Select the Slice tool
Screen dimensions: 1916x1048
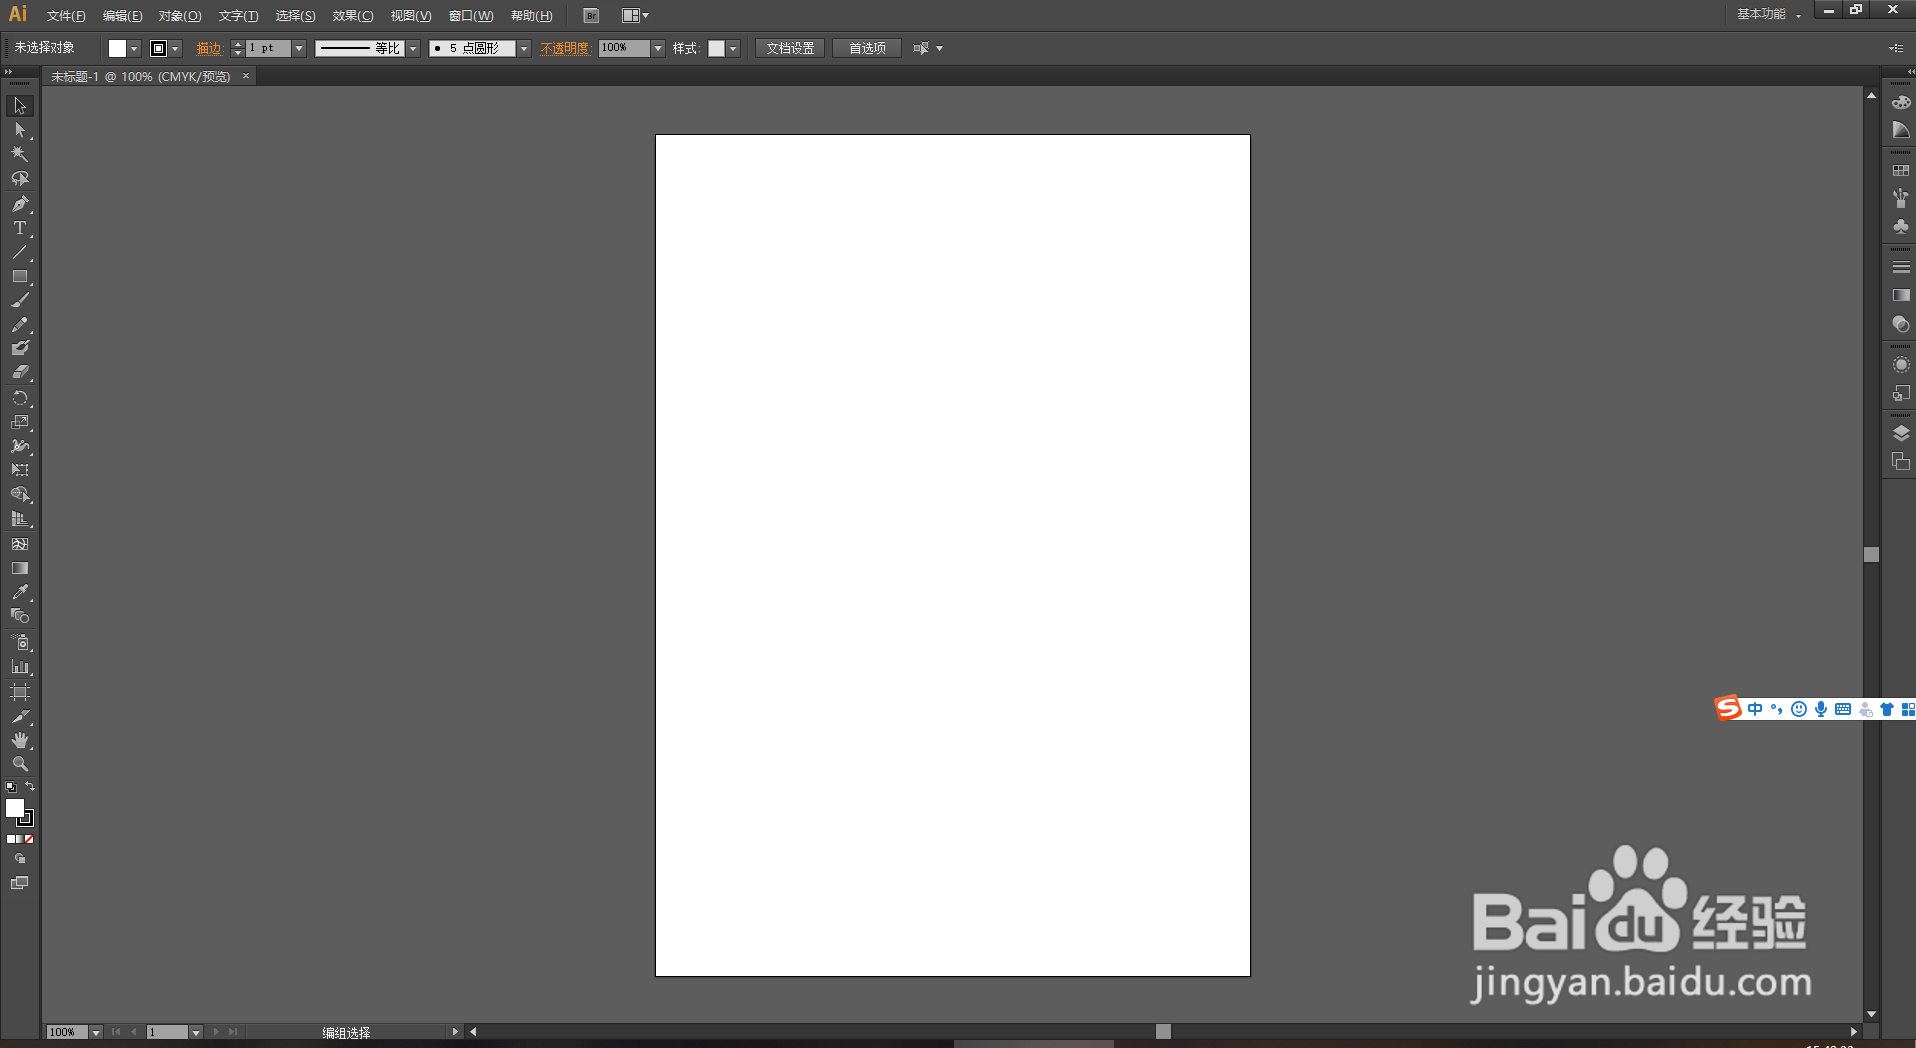click(20, 717)
